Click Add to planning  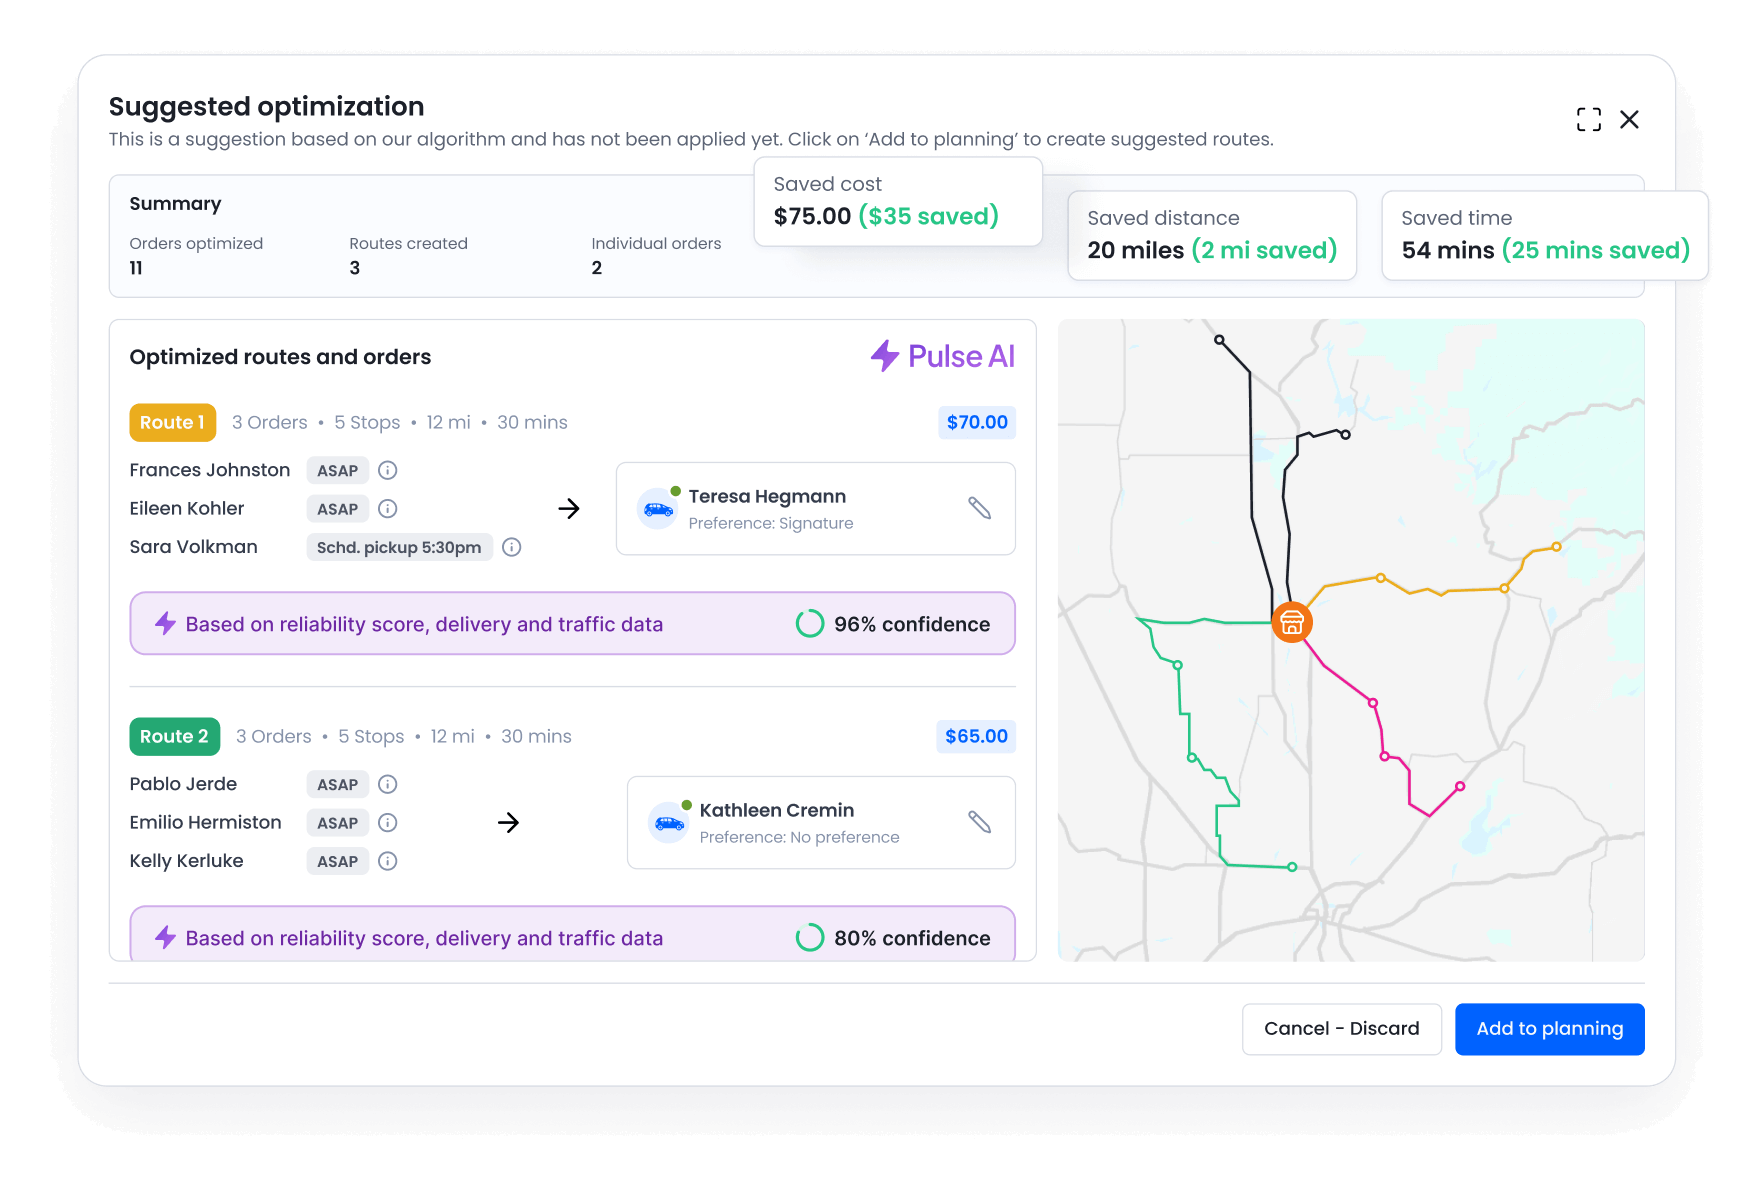tap(1549, 1028)
